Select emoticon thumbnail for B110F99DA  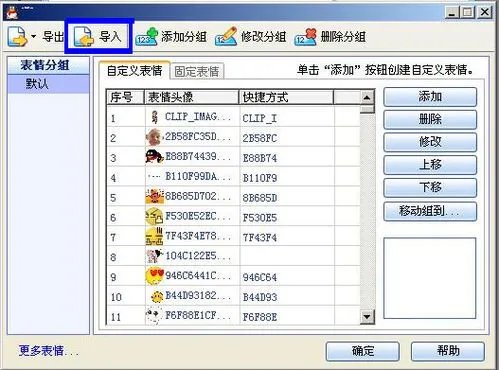pyautogui.click(x=154, y=176)
